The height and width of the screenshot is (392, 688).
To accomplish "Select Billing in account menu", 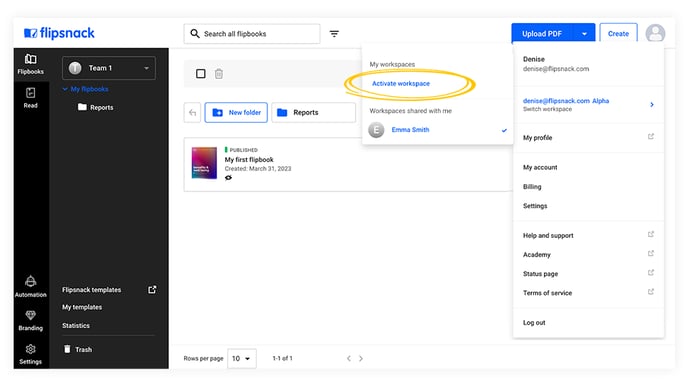I will click(x=532, y=187).
